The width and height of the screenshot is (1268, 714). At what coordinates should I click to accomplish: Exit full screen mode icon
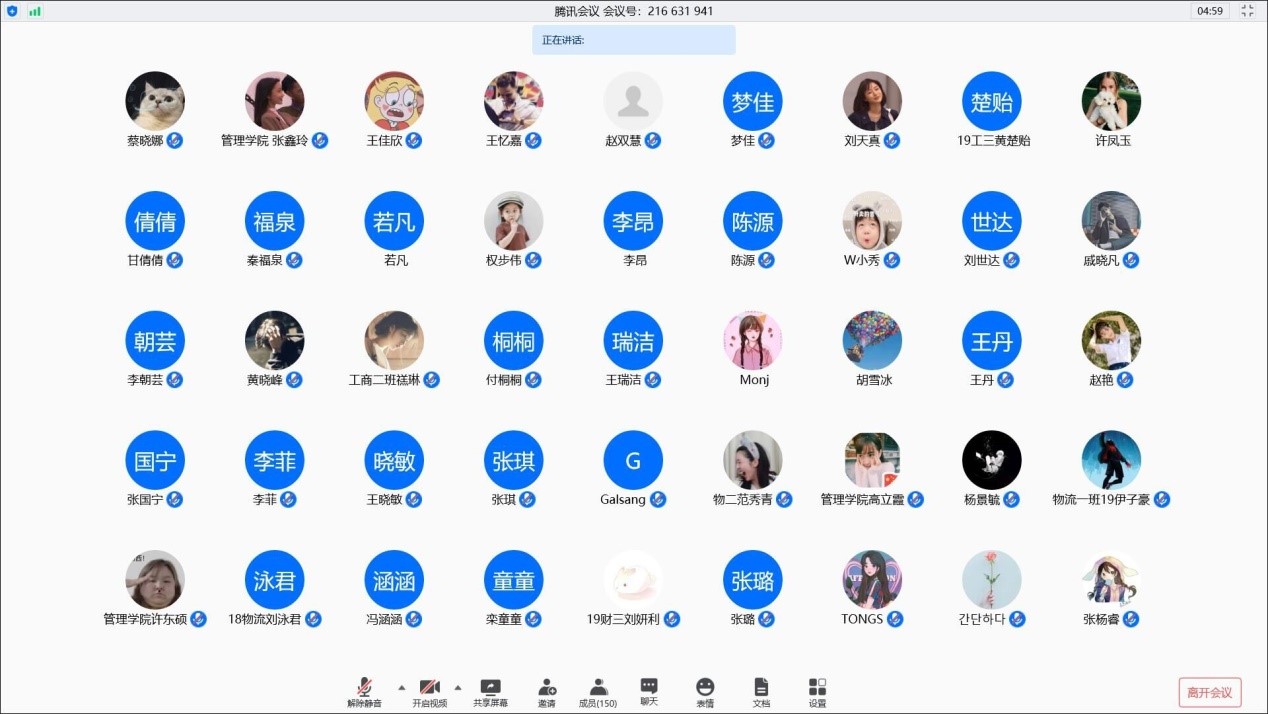(x=1247, y=11)
